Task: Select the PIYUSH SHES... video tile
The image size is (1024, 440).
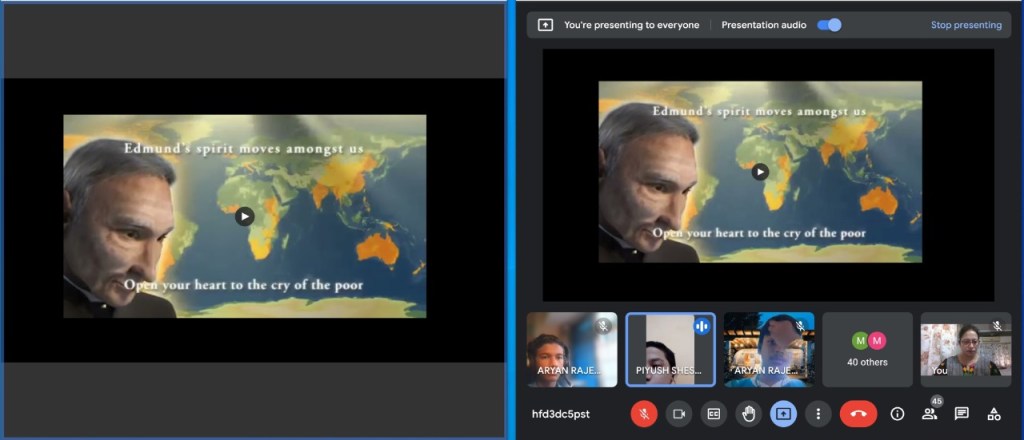Action: 670,349
